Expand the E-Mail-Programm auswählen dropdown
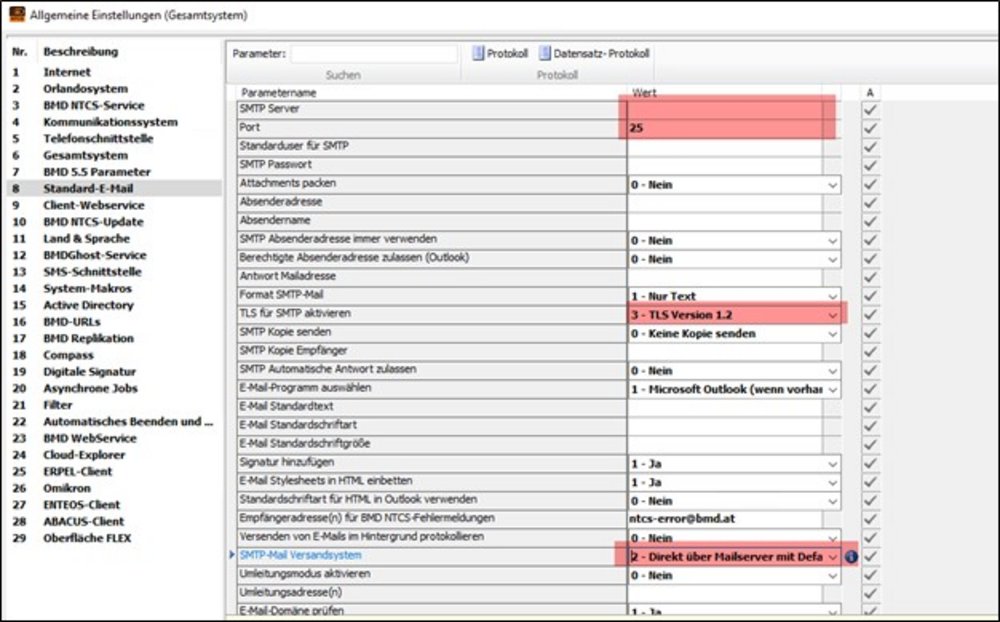 coord(832,389)
